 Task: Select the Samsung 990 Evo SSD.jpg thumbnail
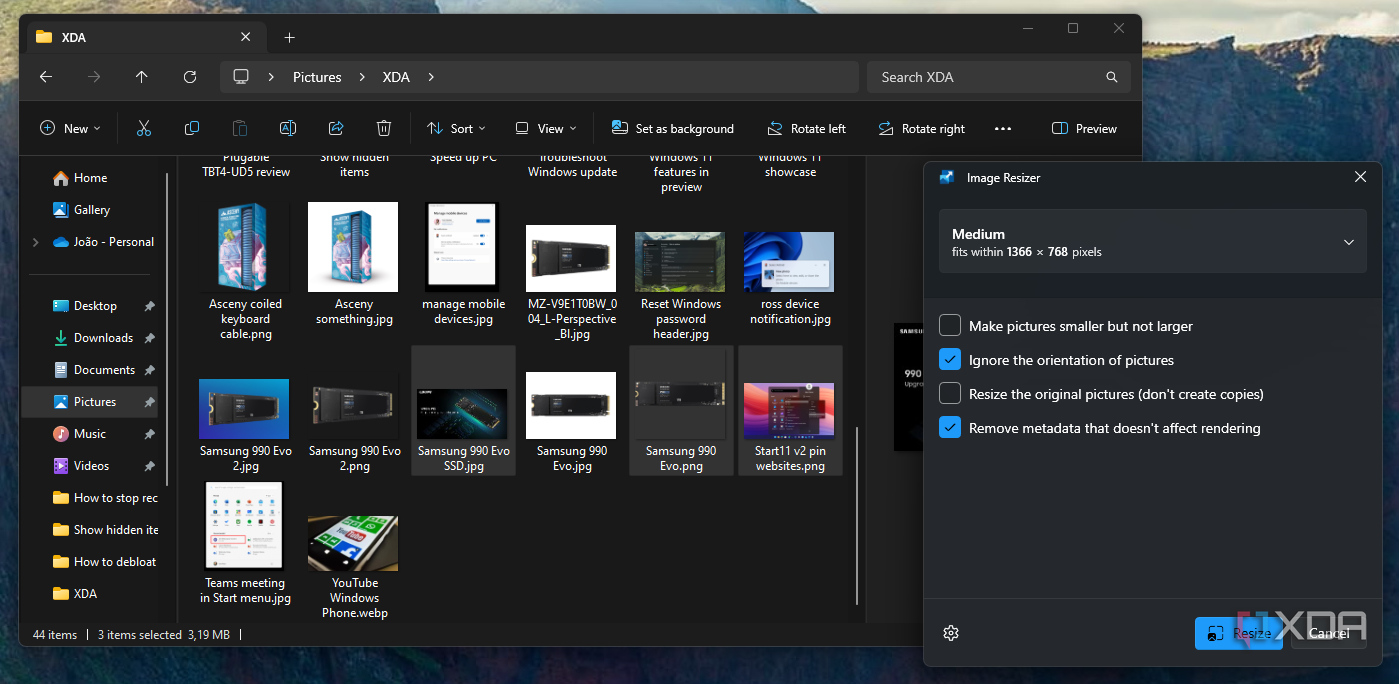click(464, 411)
